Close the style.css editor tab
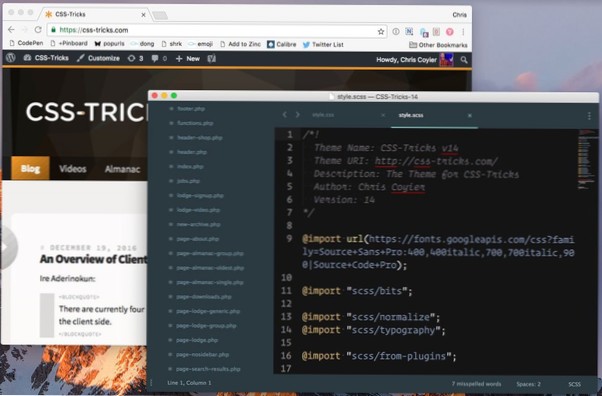The image size is (602, 396). (x=383, y=115)
